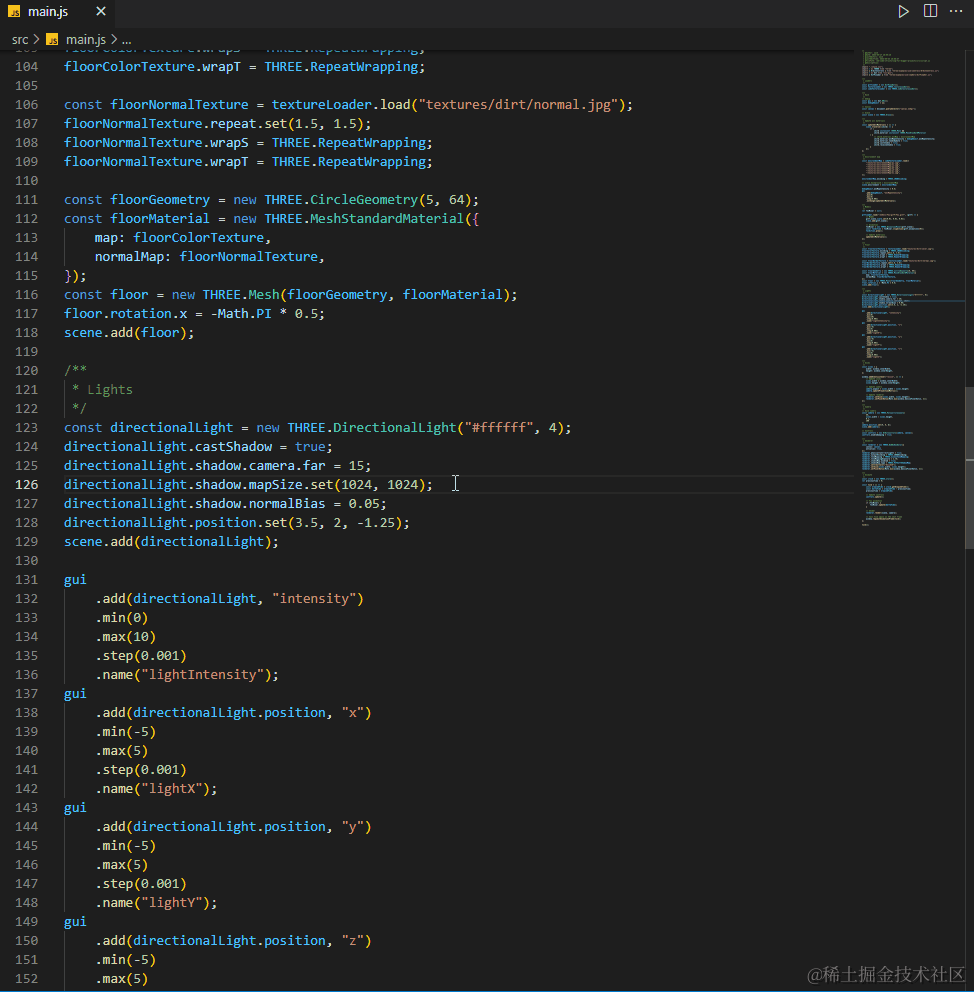Click the opening comment /** on line 120
The height and width of the screenshot is (992, 974).
point(75,371)
